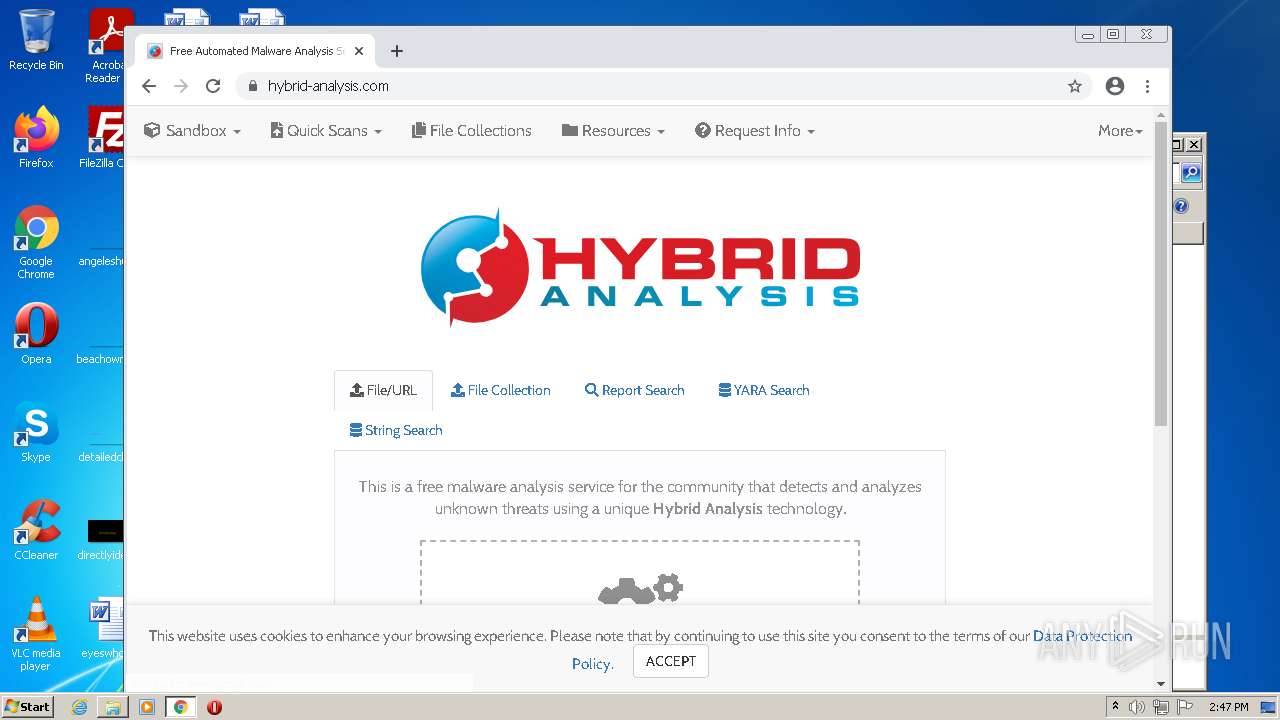The image size is (1280, 720).
Task: Click the help icon in the background window
Action: (1181, 206)
